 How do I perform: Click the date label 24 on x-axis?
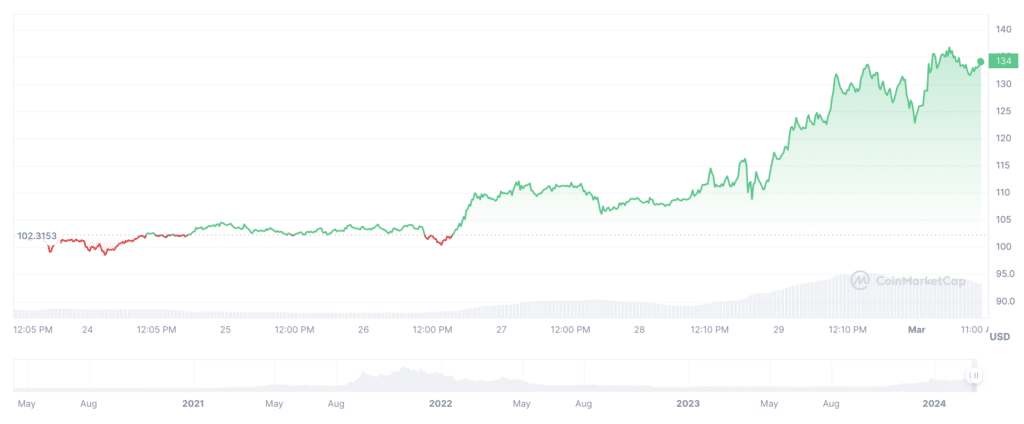pos(88,329)
